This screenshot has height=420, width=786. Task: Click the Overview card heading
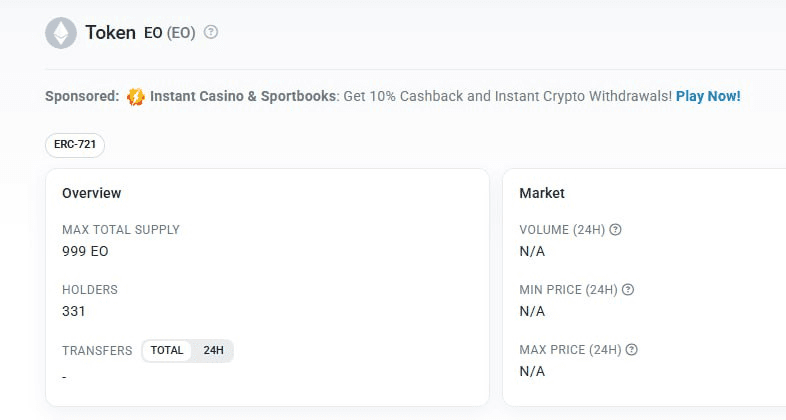tap(91, 193)
